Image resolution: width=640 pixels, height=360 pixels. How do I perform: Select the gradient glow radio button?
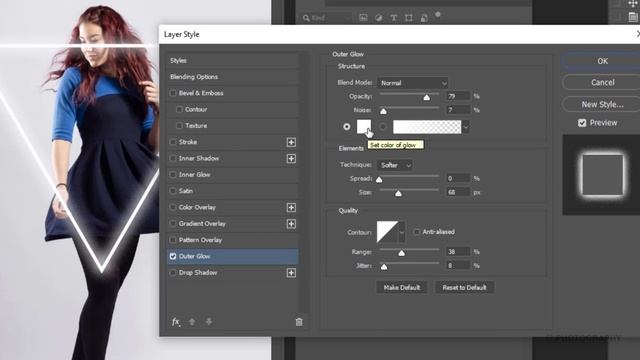click(382, 127)
